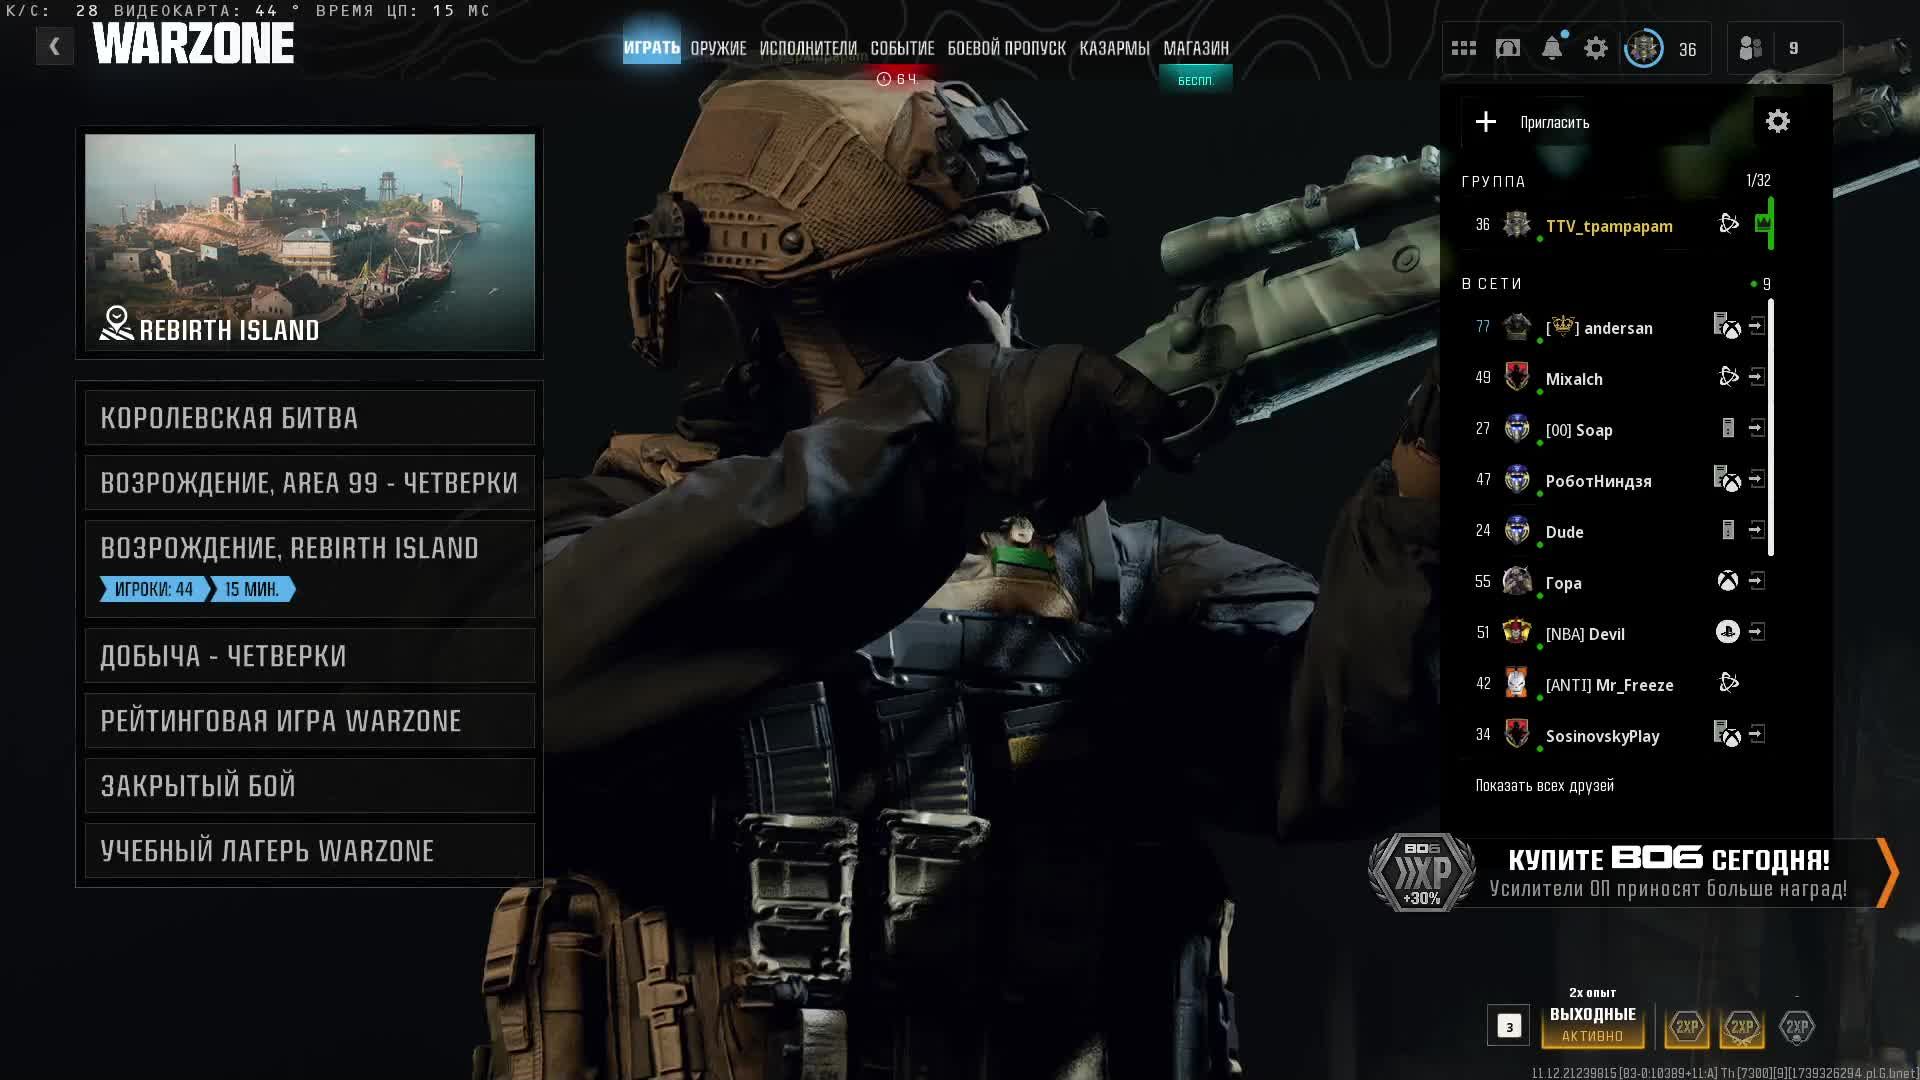Image resolution: width=1920 pixels, height=1080 pixels.
Task: Click the headset voice channels icon
Action: coord(1508,48)
